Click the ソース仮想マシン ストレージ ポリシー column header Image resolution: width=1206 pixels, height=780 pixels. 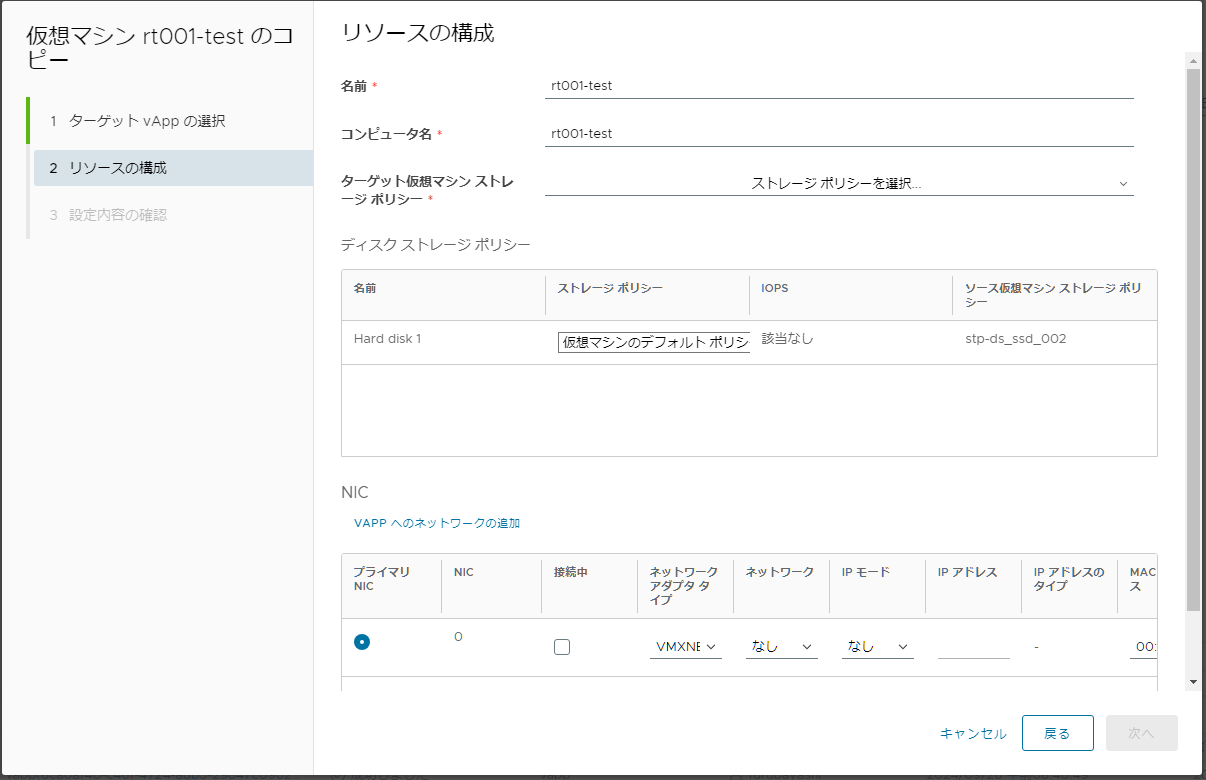click(x=1054, y=295)
